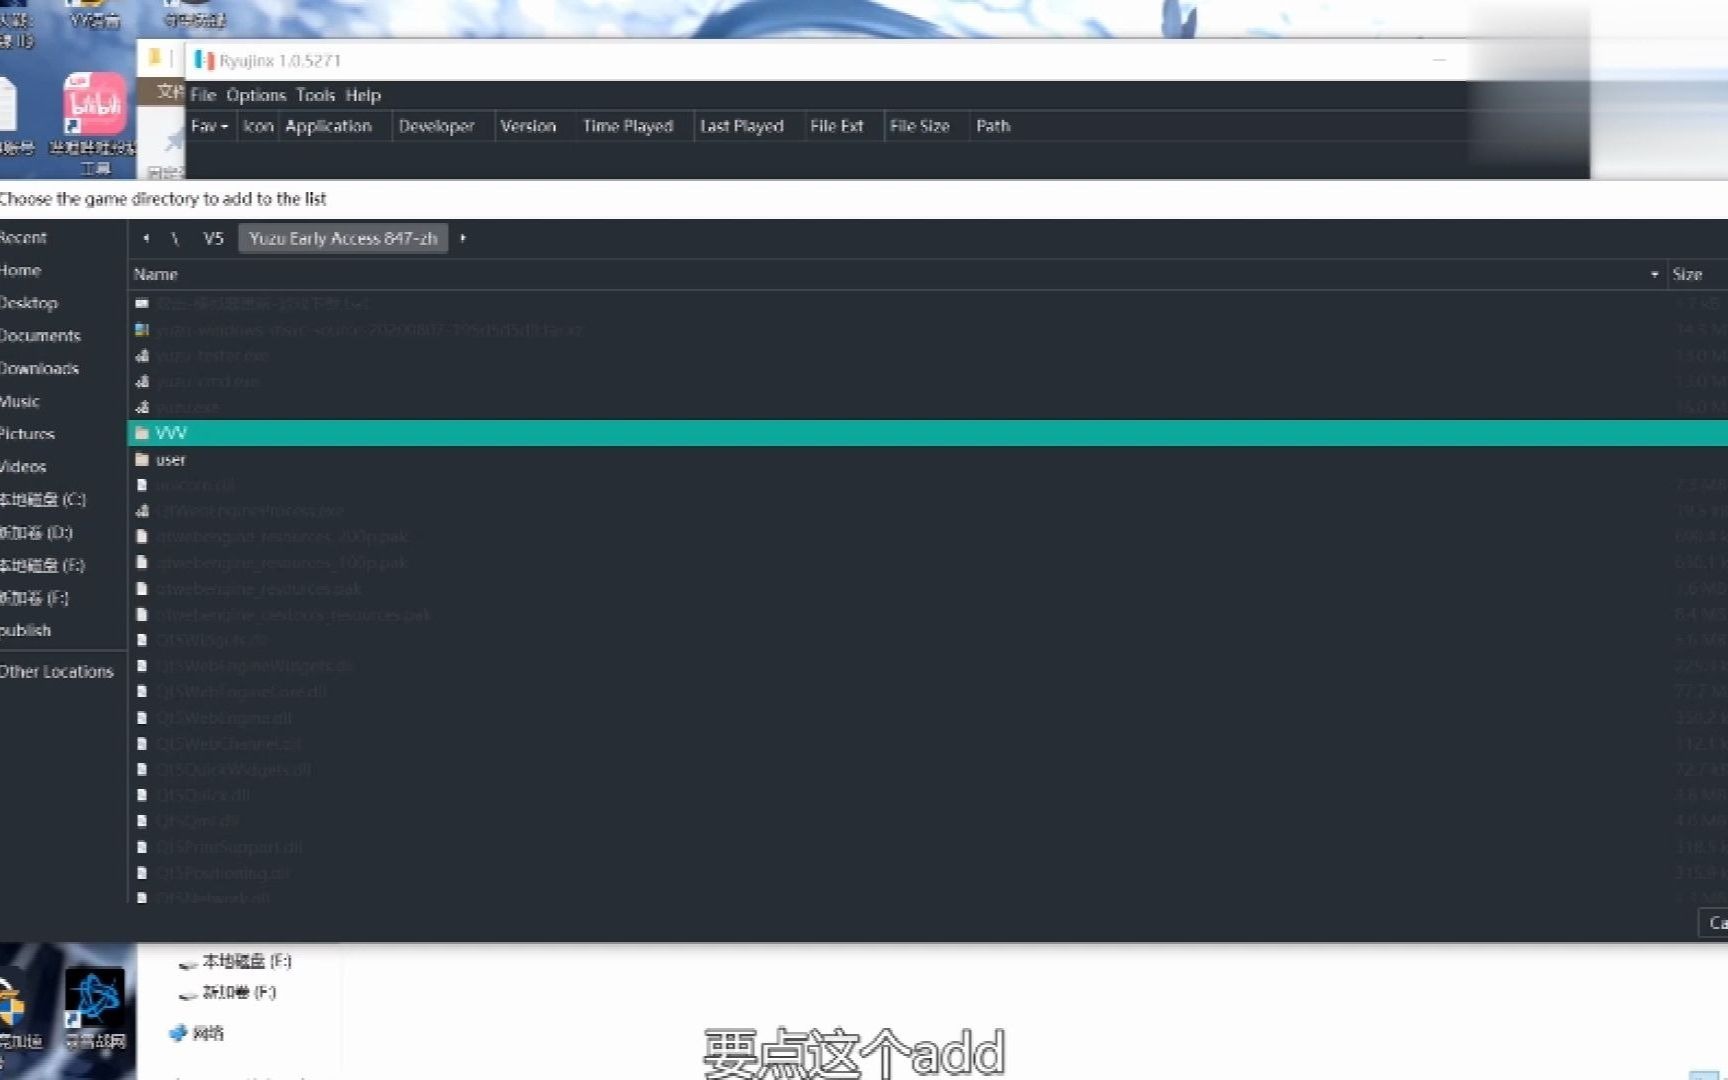The height and width of the screenshot is (1080, 1728).
Task: Sort by the Fav column header
Action: click(210, 126)
